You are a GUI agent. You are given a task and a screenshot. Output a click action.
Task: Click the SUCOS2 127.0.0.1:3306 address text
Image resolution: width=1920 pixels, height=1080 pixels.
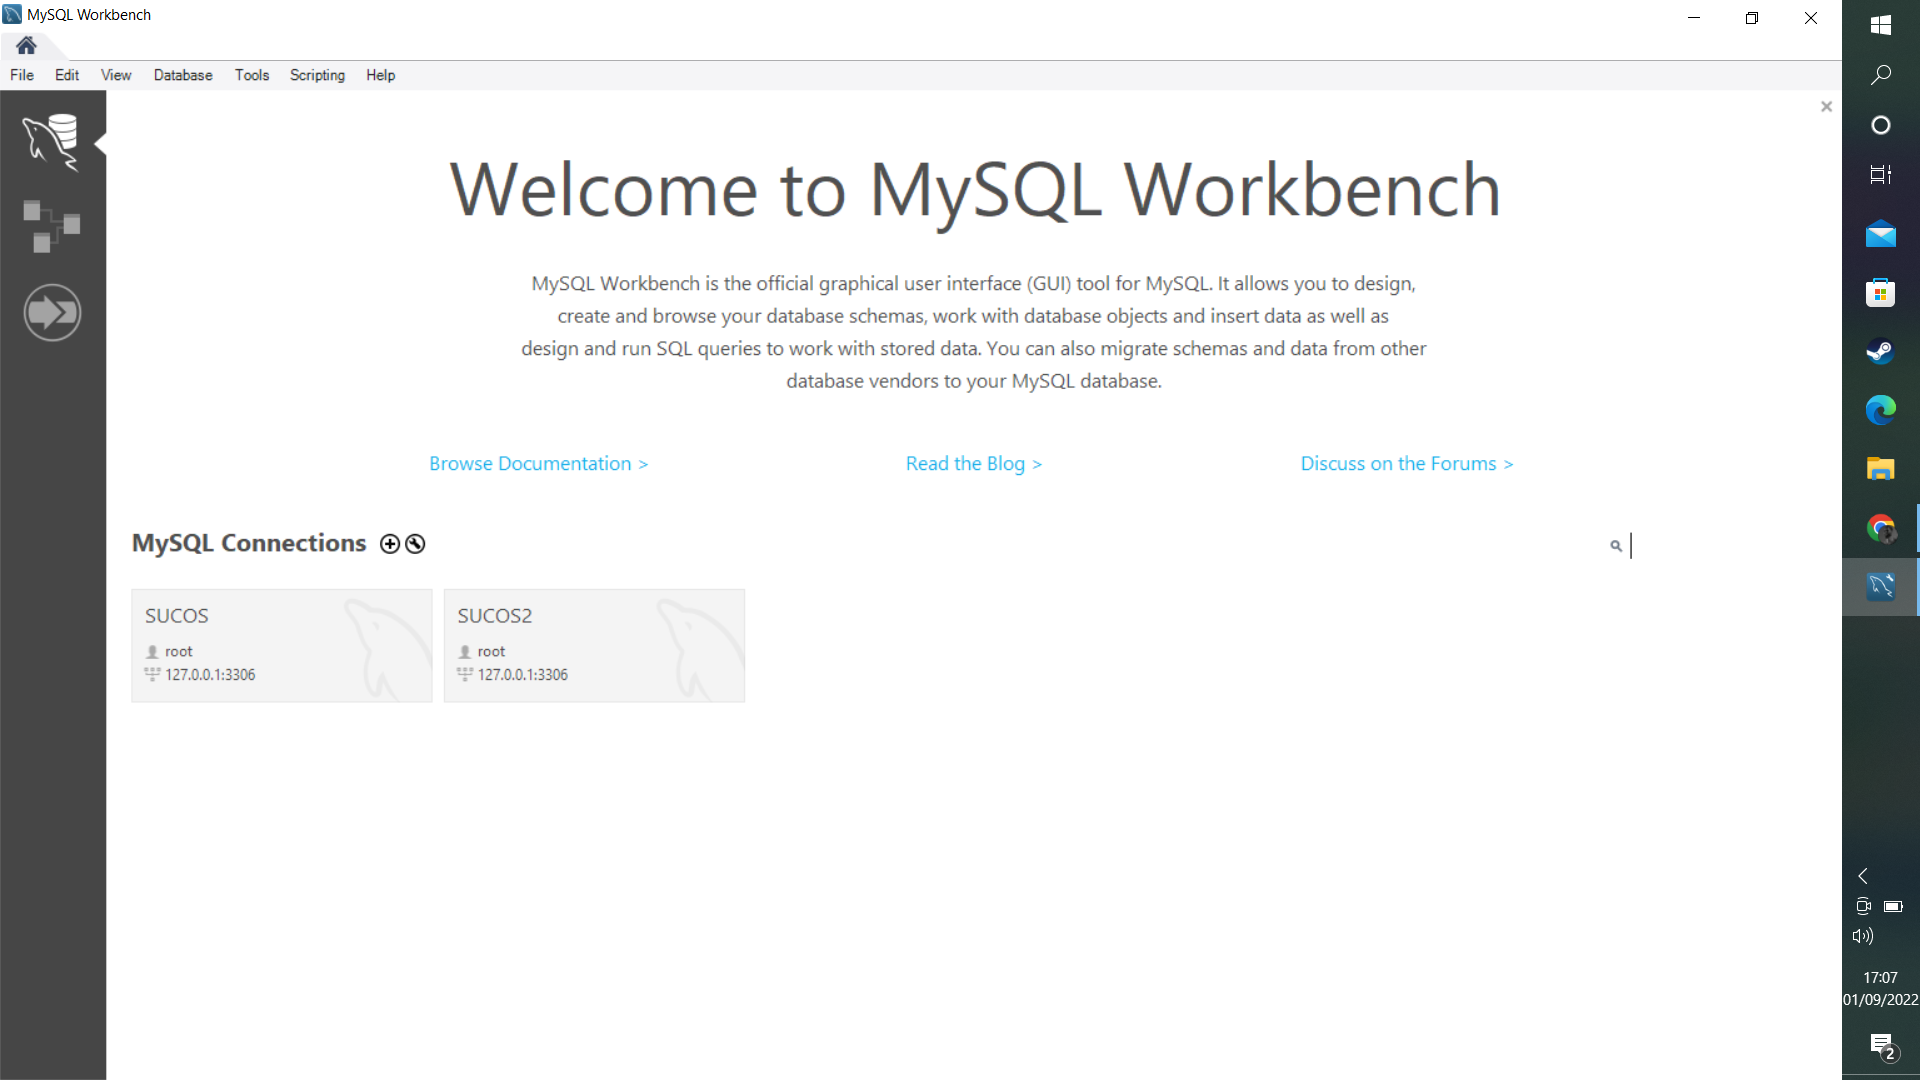(523, 675)
